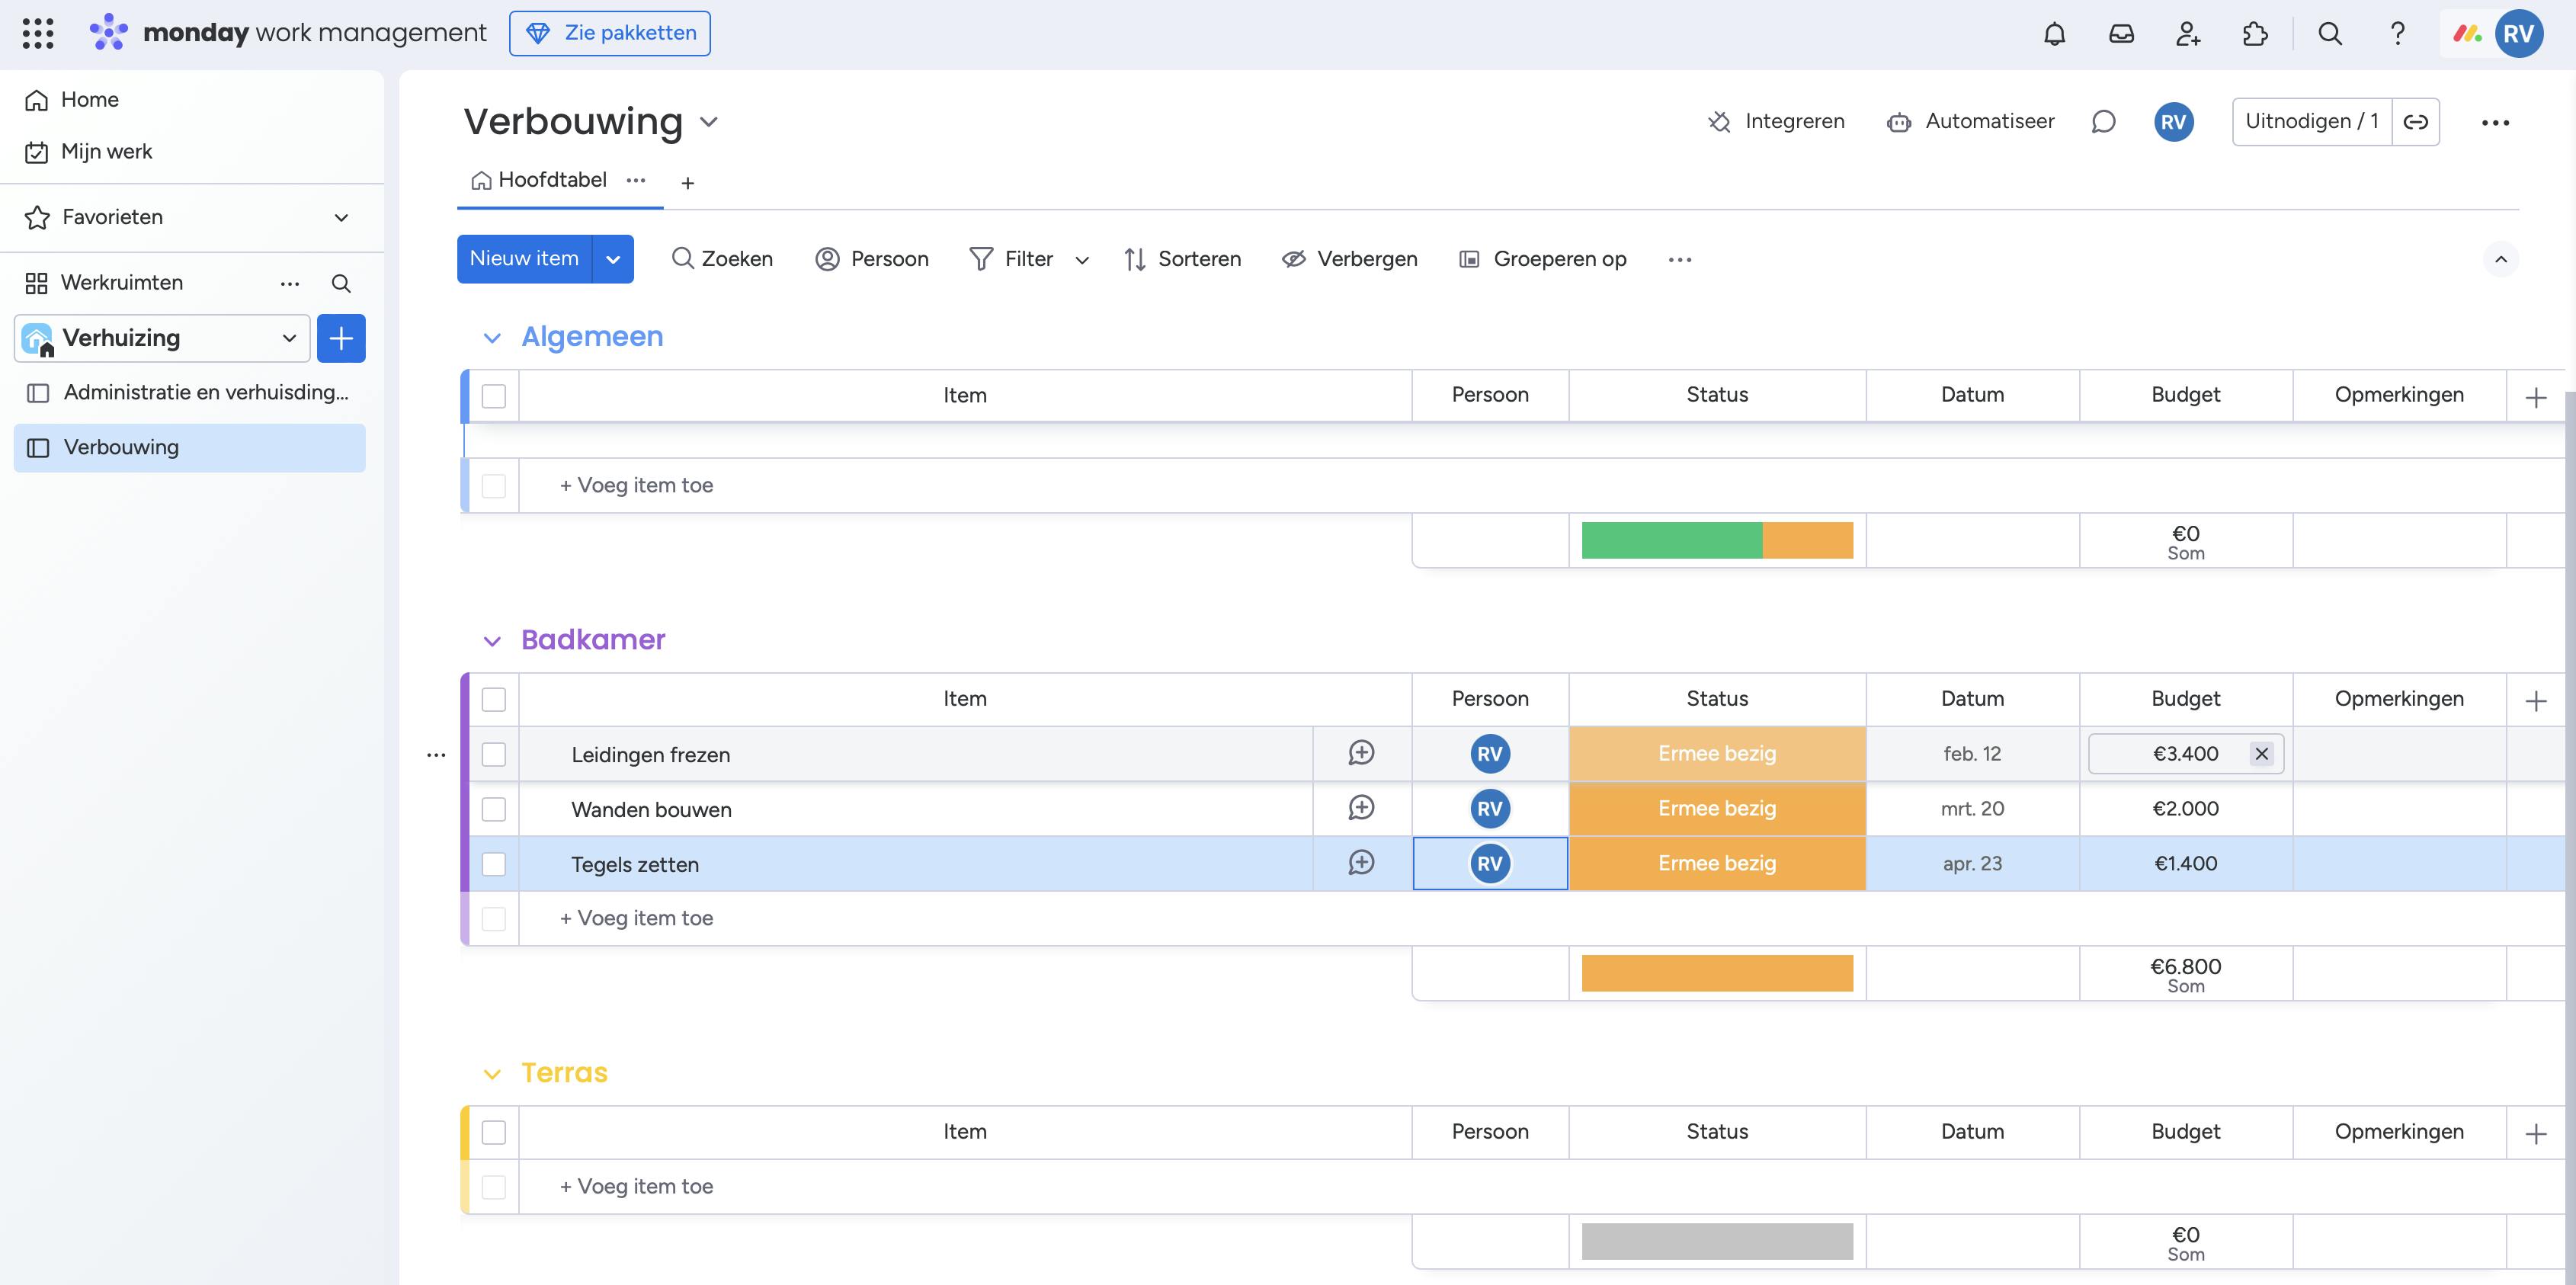This screenshot has height=1285, width=2576.
Task: Tick the Tegels zetten row checkbox
Action: [494, 864]
